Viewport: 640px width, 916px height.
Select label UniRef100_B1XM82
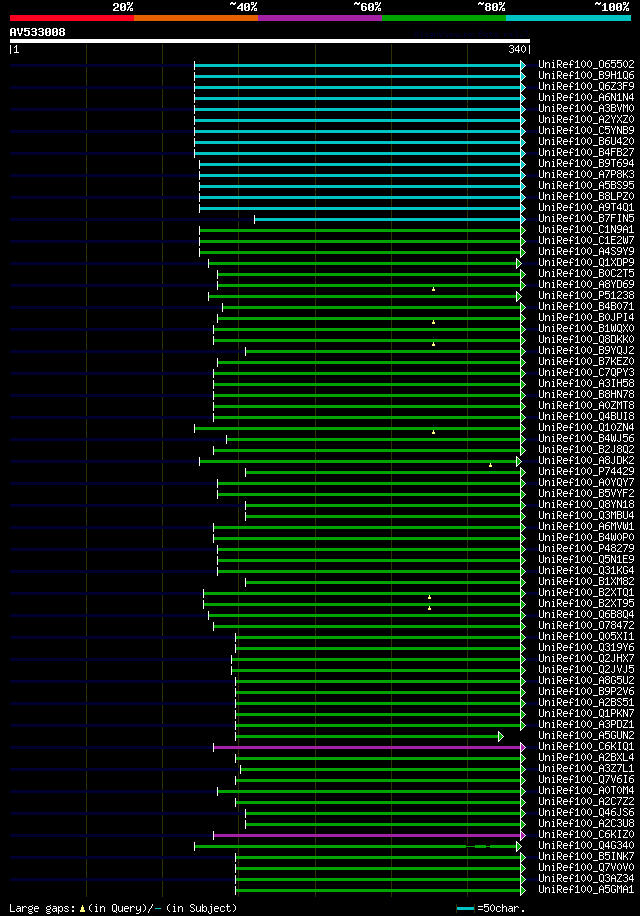[x=586, y=581]
